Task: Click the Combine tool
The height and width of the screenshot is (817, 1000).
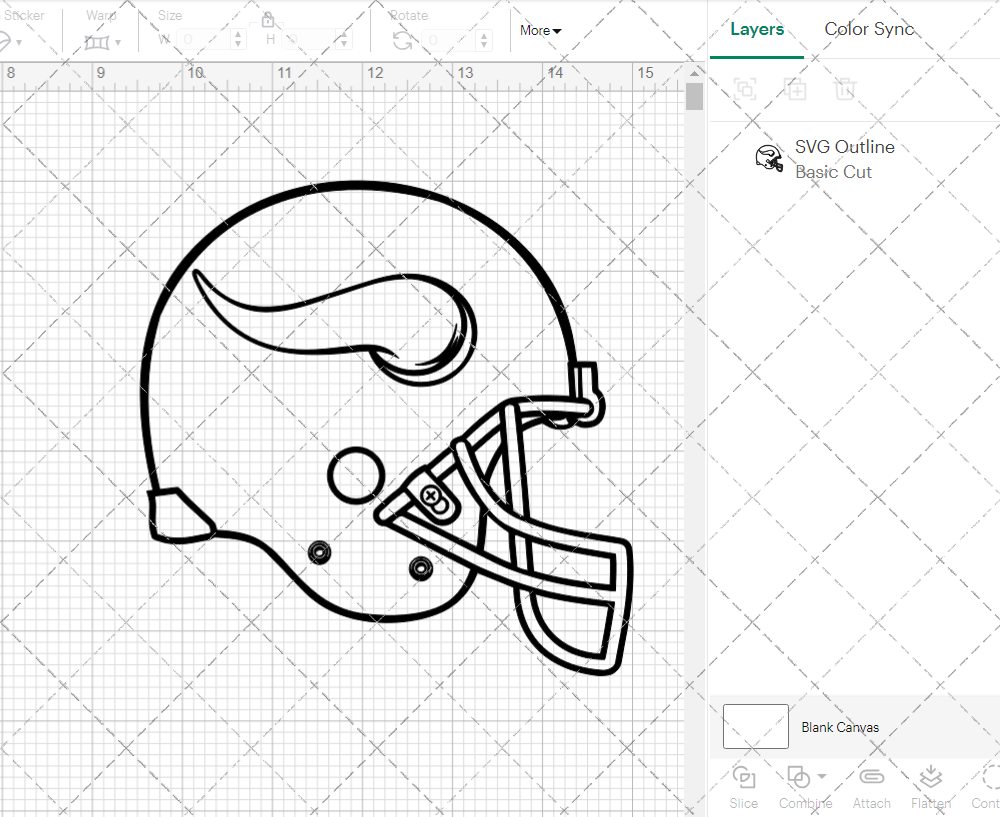Action: tap(805, 787)
